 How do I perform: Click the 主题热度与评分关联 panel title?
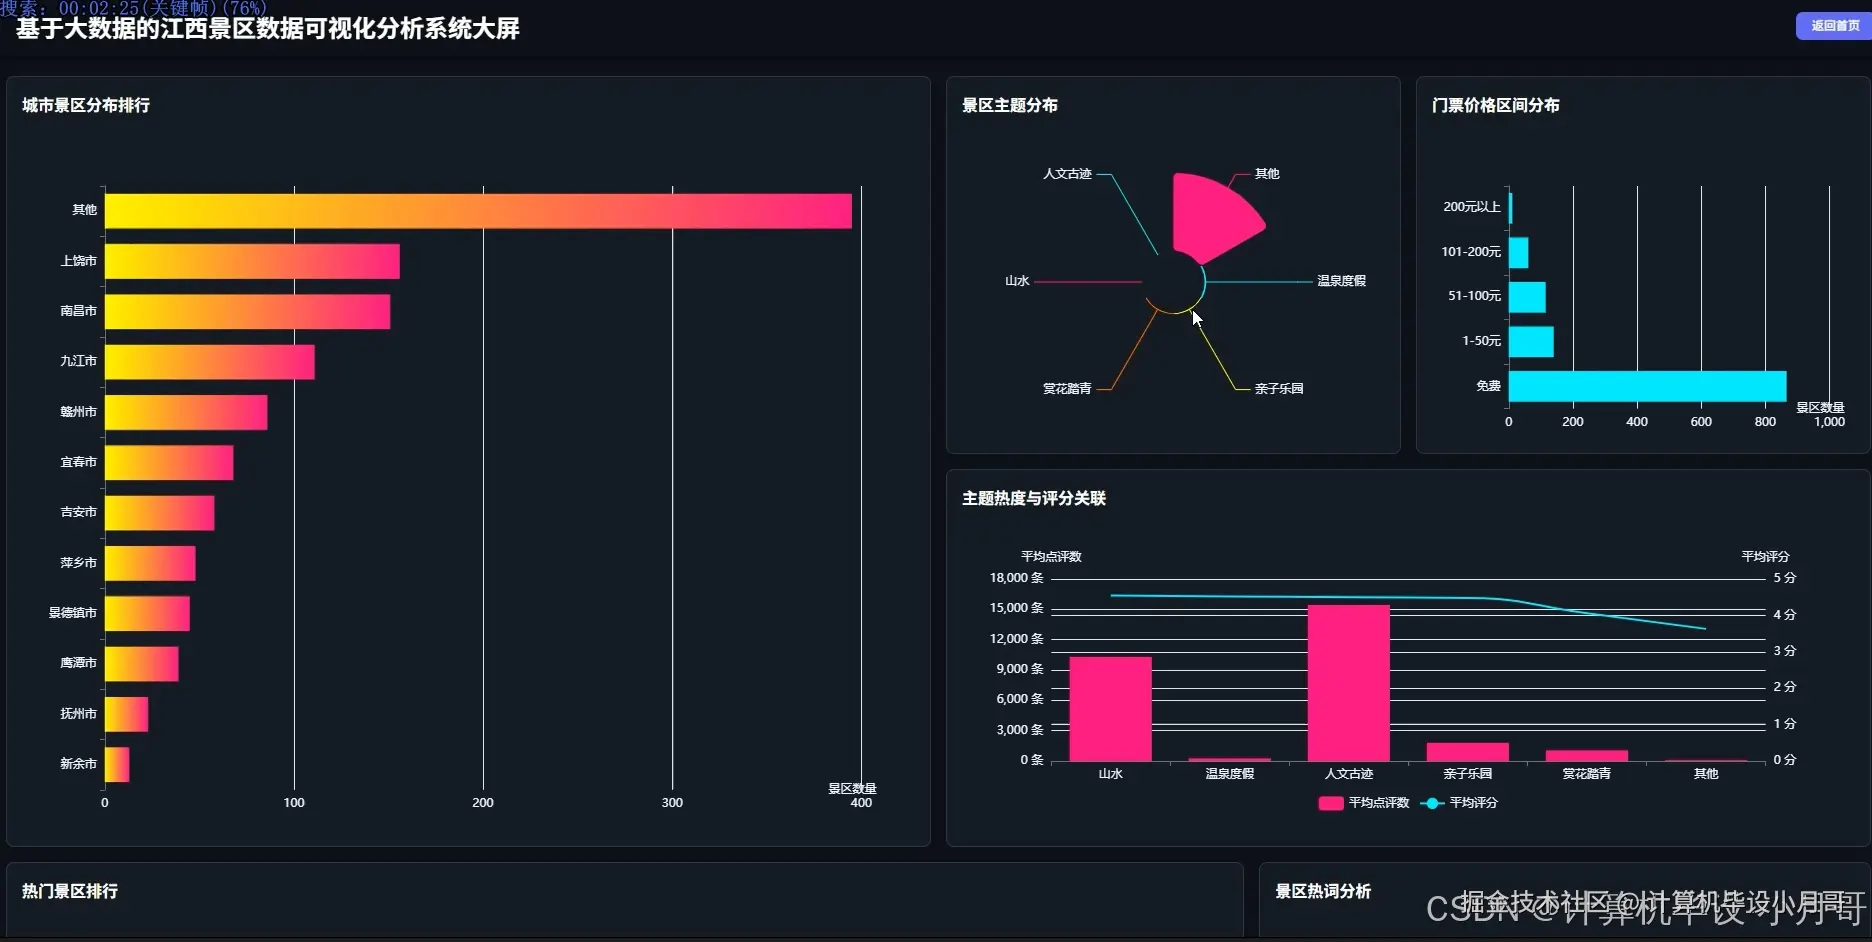(x=1034, y=499)
